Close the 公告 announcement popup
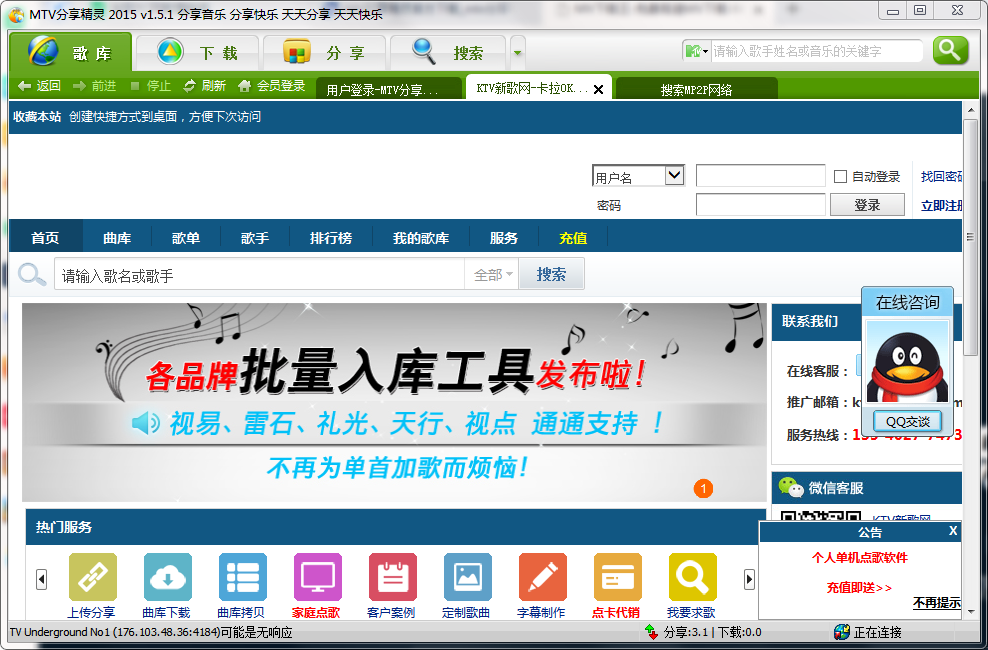The image size is (988, 650). pyautogui.click(x=952, y=531)
